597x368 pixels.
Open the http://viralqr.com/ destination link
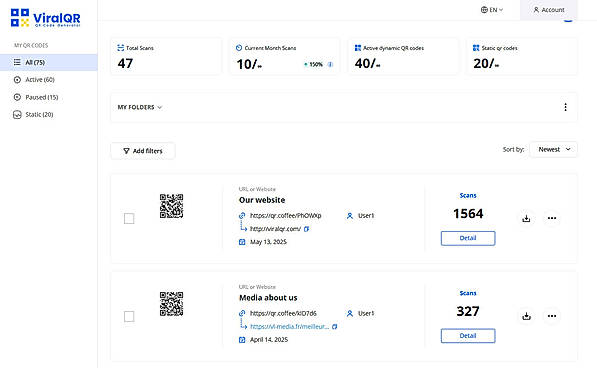(x=275, y=229)
